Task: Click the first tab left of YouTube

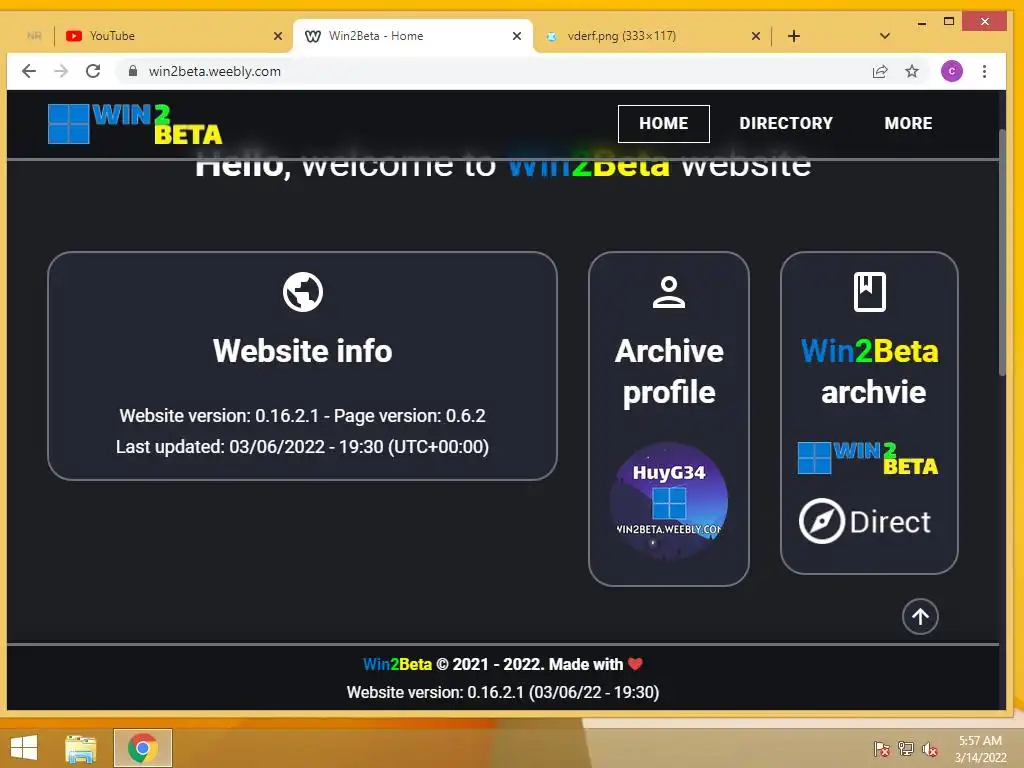Action: [34, 36]
